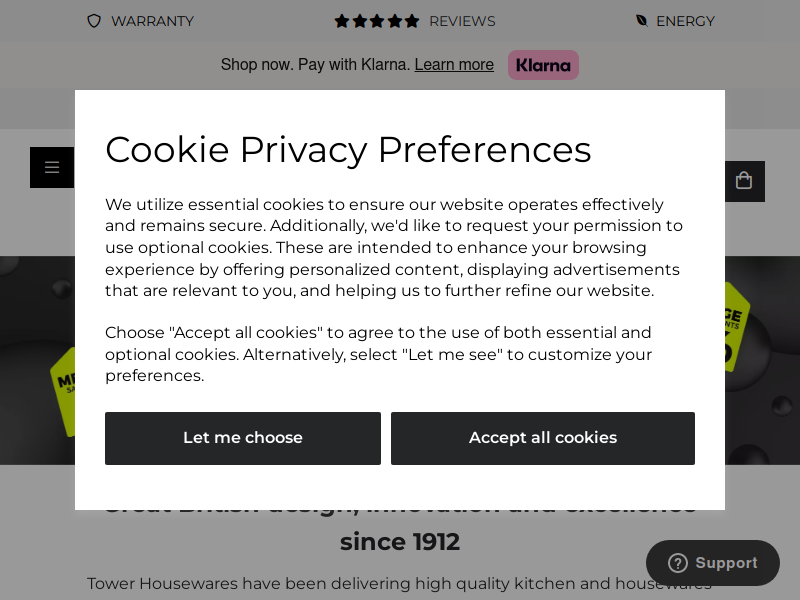800x600 pixels.
Task: Accept all cookies
Action: click(x=543, y=438)
